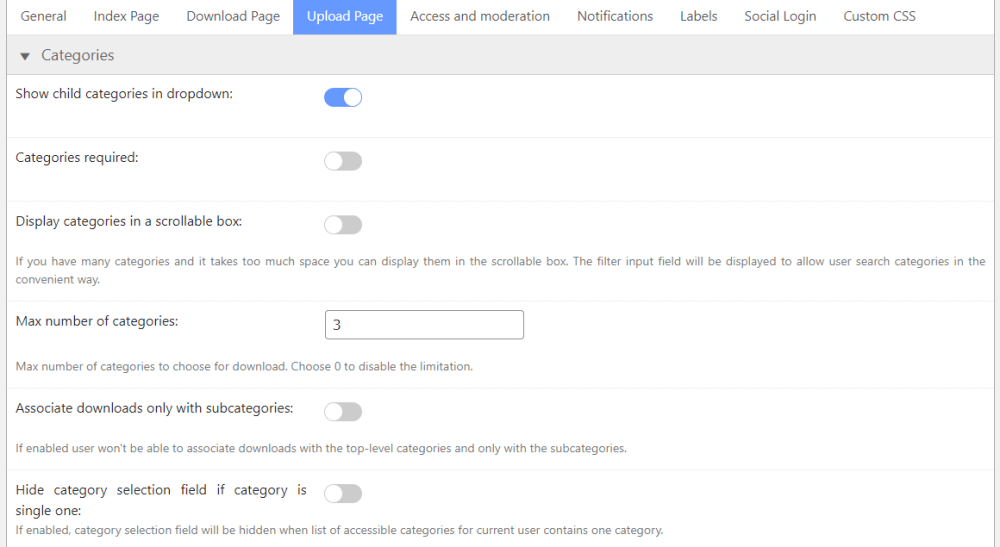Click the 'Categories required' label text

[x=77, y=158]
